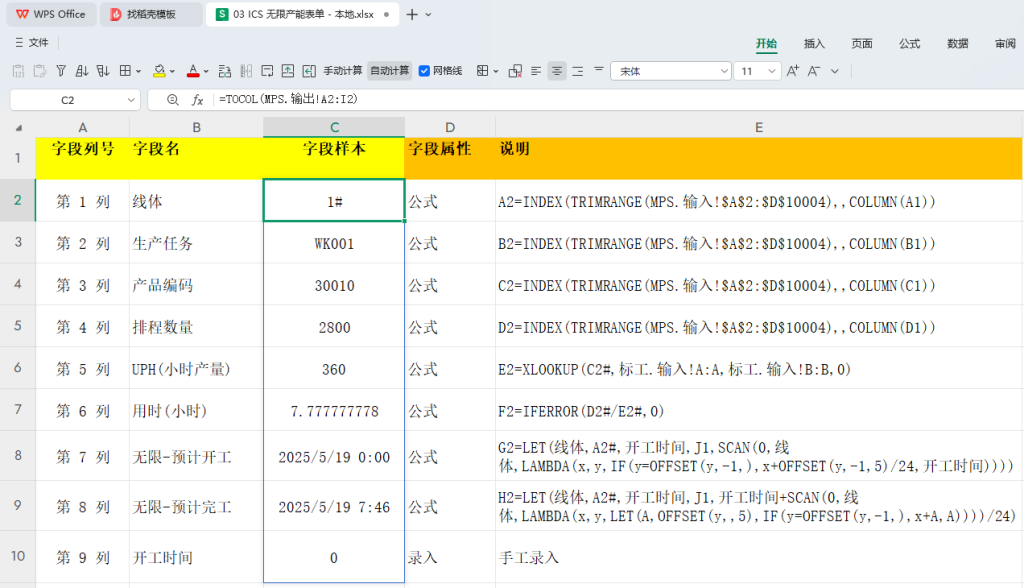Select cell 第 5 列
The width and height of the screenshot is (1024, 588).
click(82, 368)
